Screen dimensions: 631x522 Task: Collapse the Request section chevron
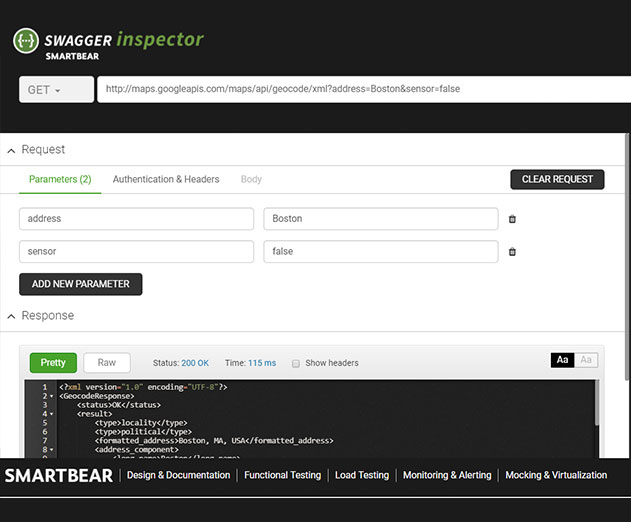pyautogui.click(x=11, y=151)
